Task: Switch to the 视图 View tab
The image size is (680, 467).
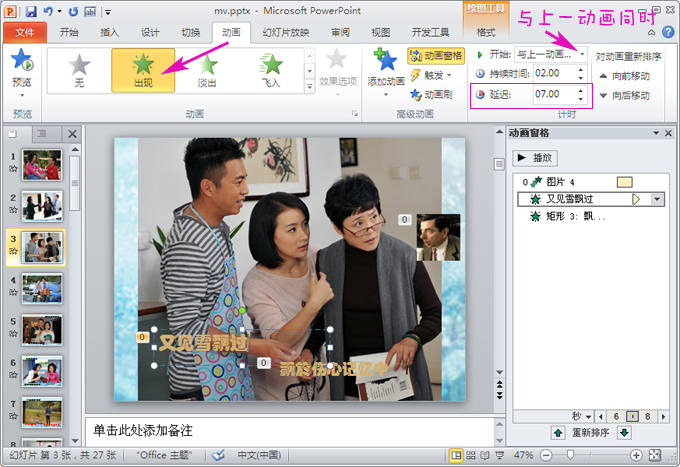Action: point(381,33)
